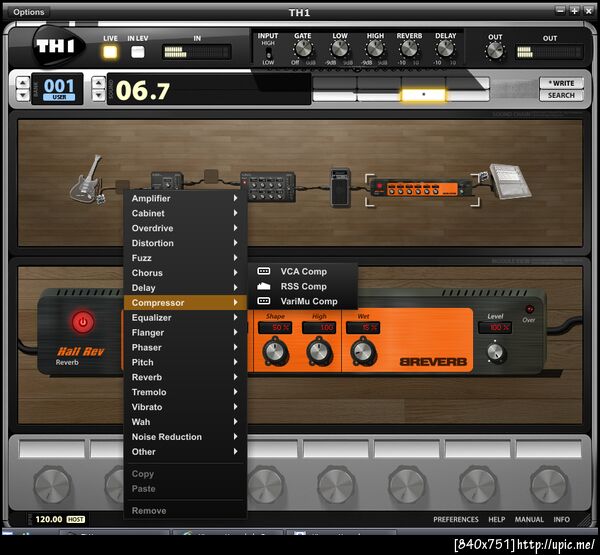
Task: Click the RSS Comp pedal icon
Action: click(x=264, y=286)
